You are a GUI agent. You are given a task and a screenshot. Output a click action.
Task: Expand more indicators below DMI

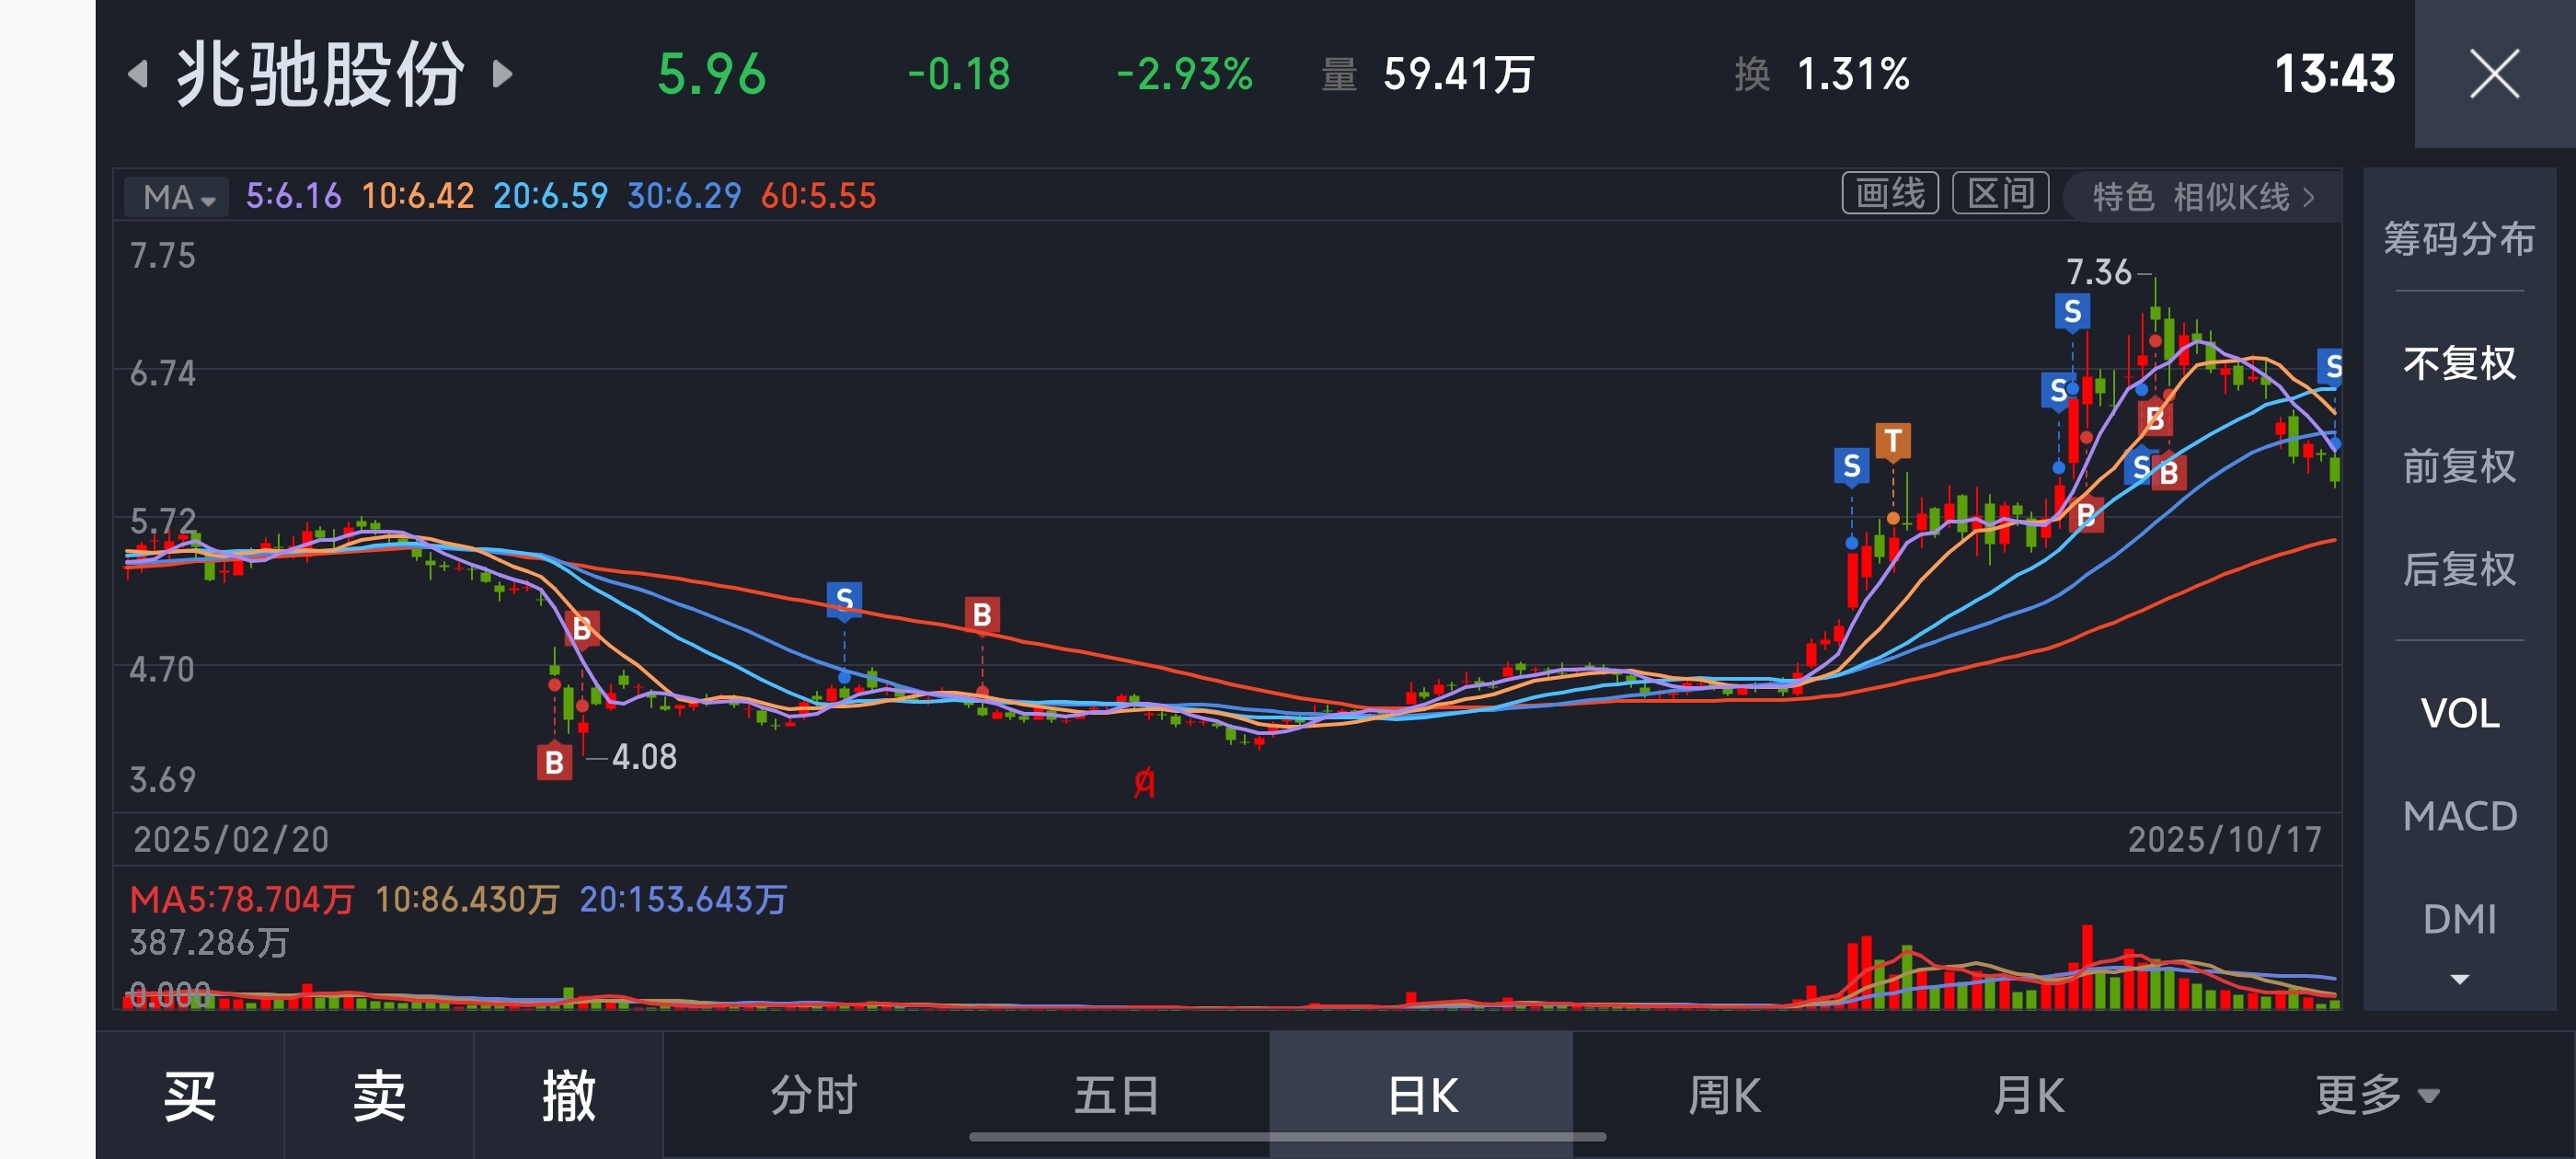tap(2459, 979)
